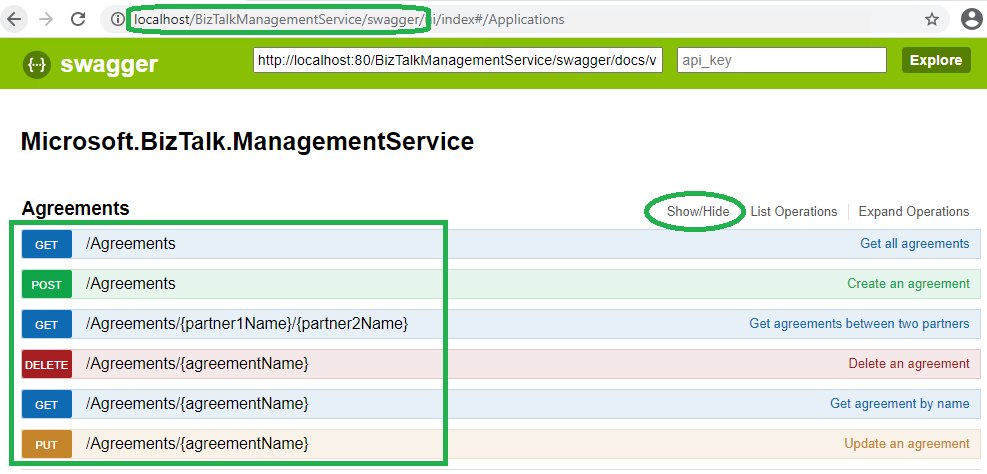Image resolution: width=987 pixels, height=474 pixels.
Task: Click Expand Operations for Agreements
Action: [914, 212]
